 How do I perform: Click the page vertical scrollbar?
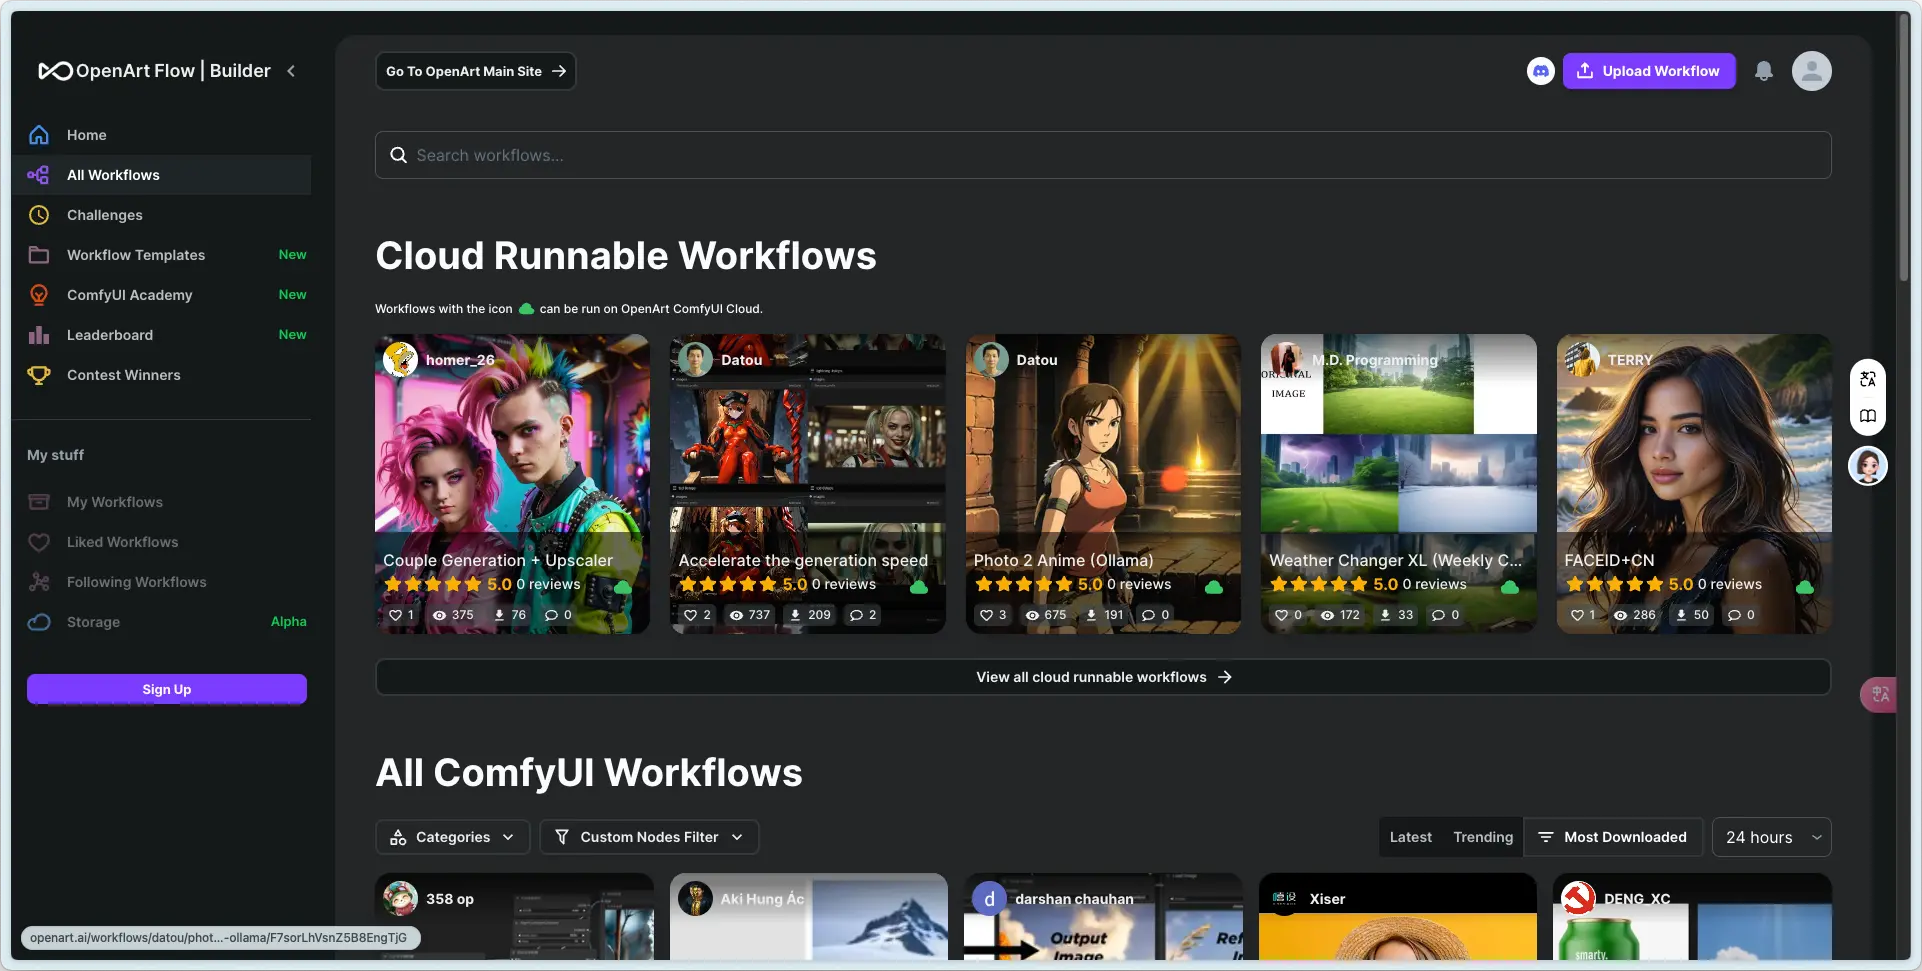pyautogui.click(x=1904, y=150)
